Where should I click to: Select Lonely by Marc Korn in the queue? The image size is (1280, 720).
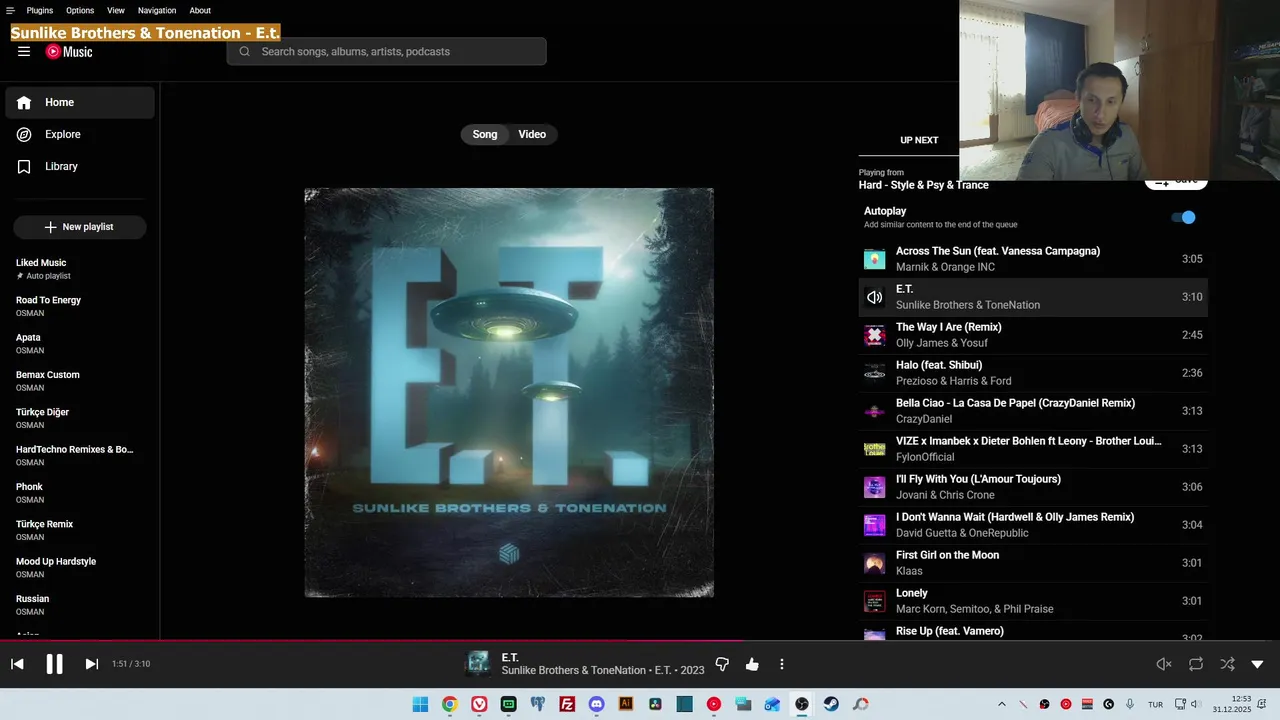pos(1033,601)
